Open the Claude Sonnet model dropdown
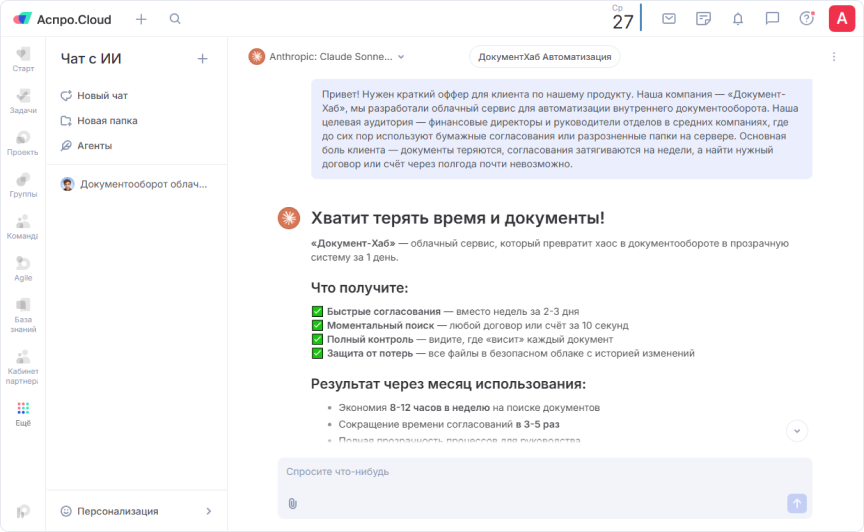The image size is (864, 532). coord(327,57)
